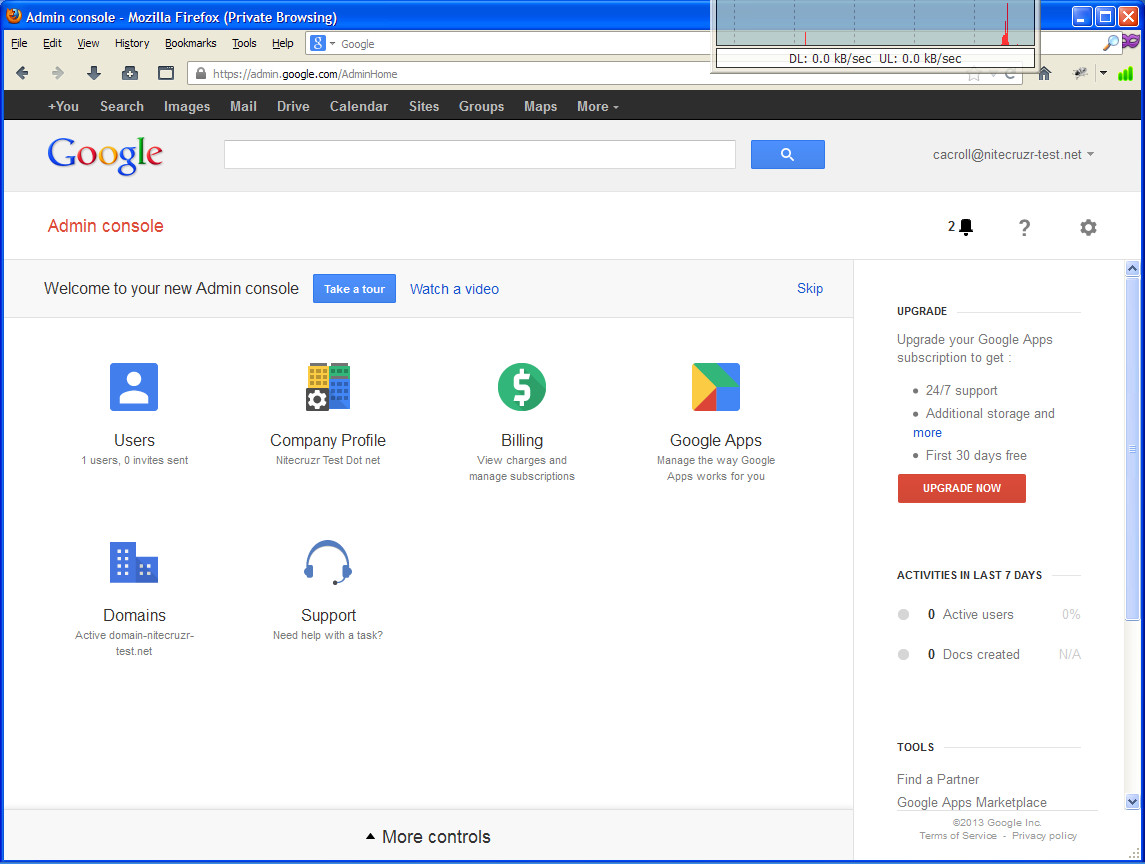Go back with the browser back arrow
Viewport: 1145px width, 864px height.
pos(22,73)
